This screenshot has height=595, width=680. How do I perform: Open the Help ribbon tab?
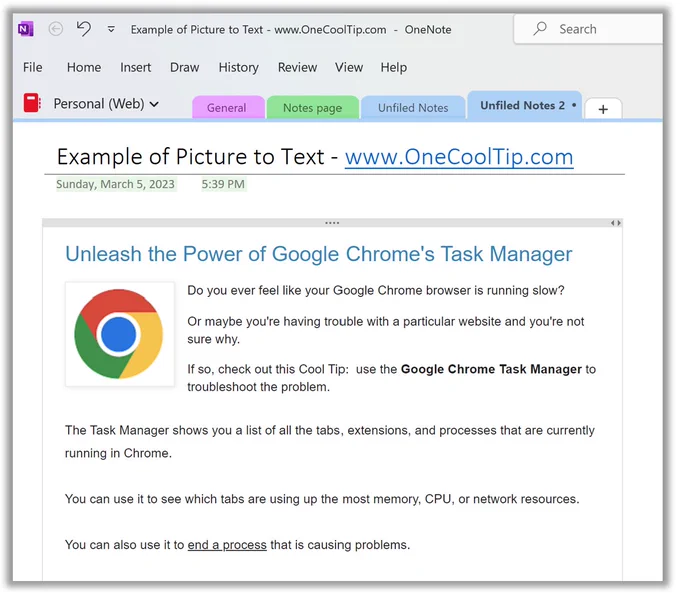(394, 68)
